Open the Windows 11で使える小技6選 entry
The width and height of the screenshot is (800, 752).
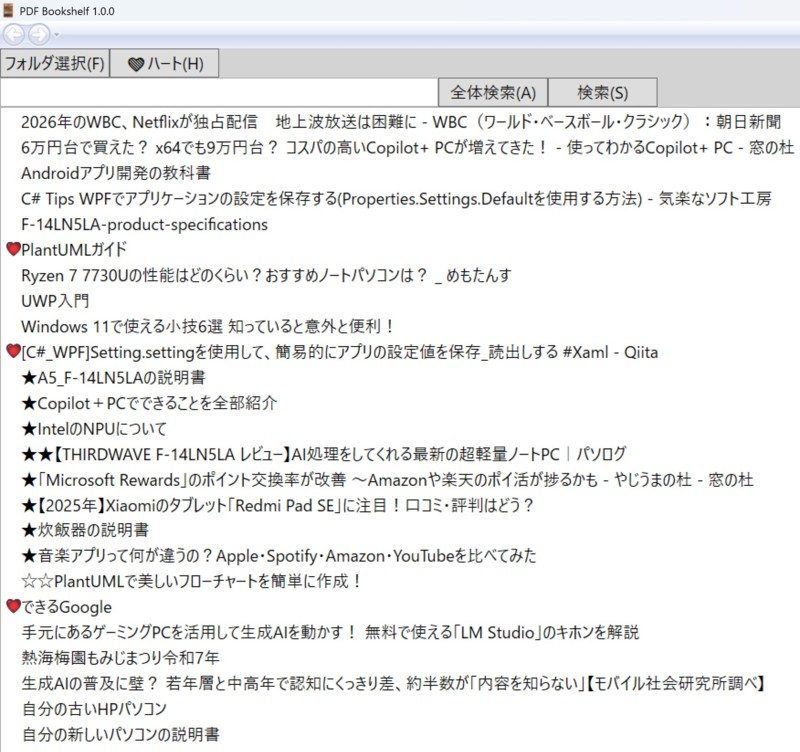[208, 326]
